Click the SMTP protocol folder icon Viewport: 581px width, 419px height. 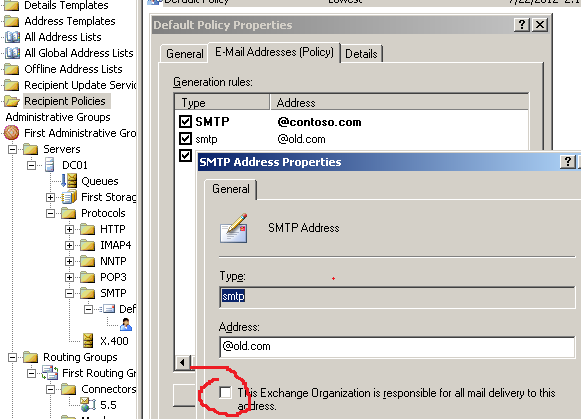point(87,293)
